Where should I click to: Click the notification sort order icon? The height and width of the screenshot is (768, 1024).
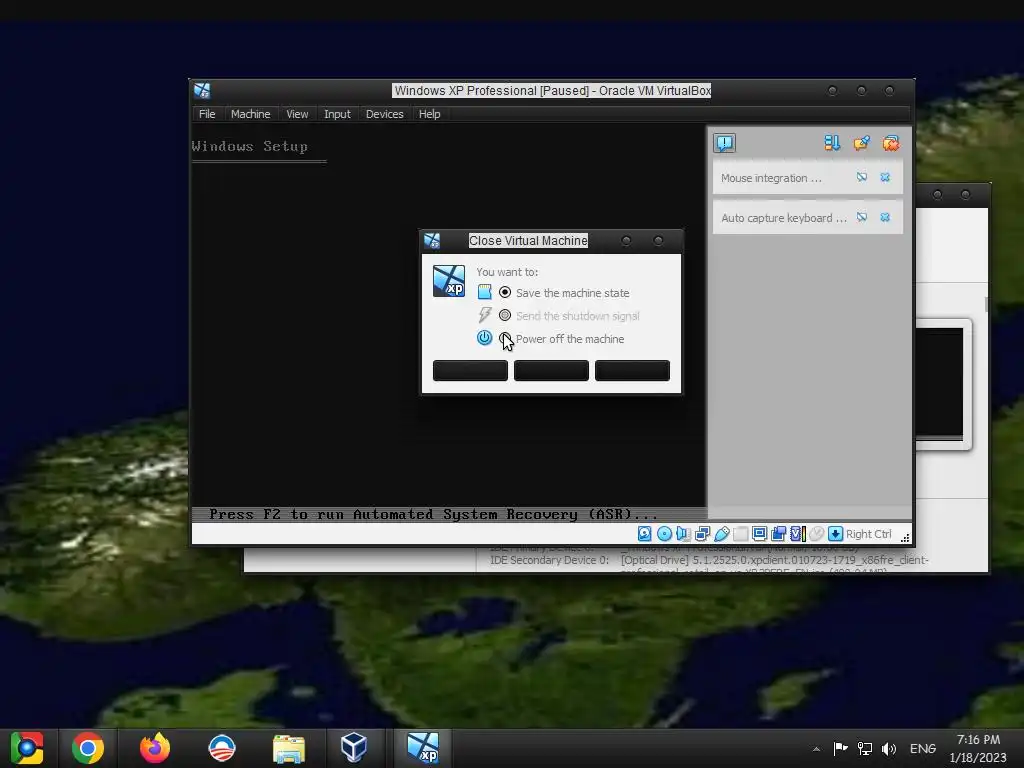[x=832, y=143]
